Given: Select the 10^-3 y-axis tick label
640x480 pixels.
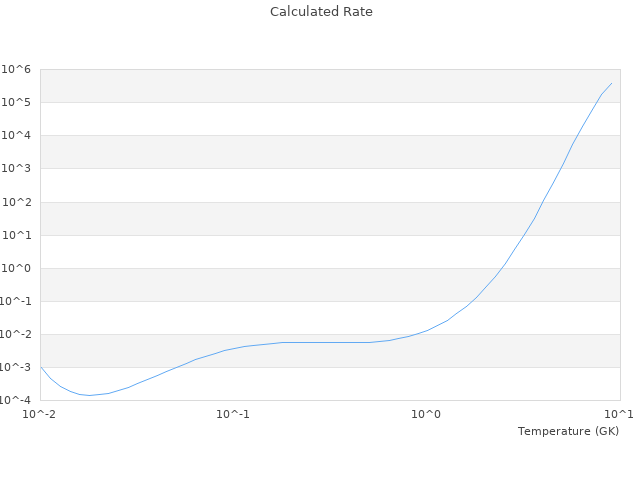Looking at the screenshot, I should click(15, 367).
